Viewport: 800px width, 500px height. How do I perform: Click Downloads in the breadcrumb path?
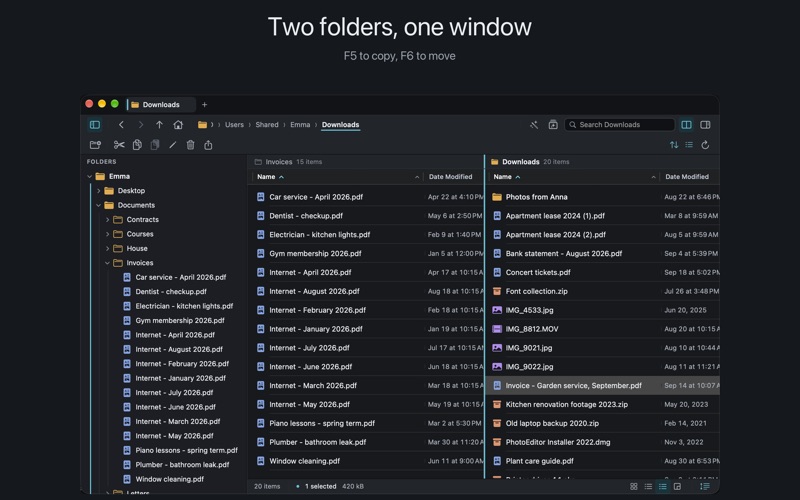[x=340, y=124]
